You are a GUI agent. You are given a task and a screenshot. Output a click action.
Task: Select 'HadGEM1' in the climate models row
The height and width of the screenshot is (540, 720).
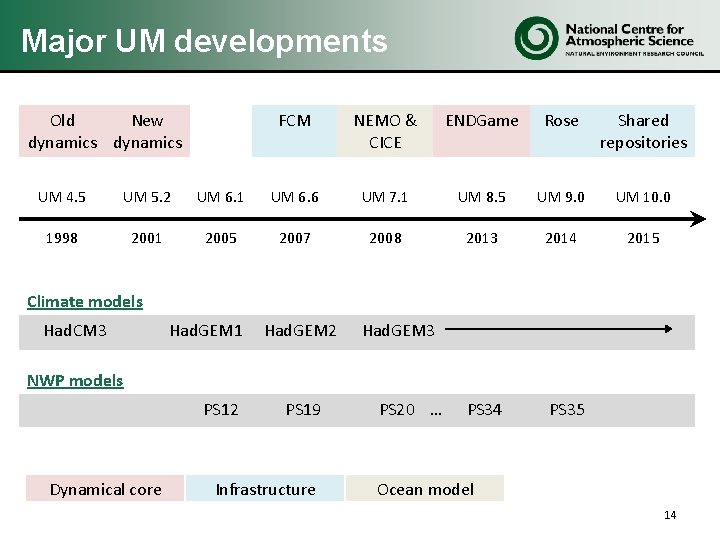[x=206, y=330]
